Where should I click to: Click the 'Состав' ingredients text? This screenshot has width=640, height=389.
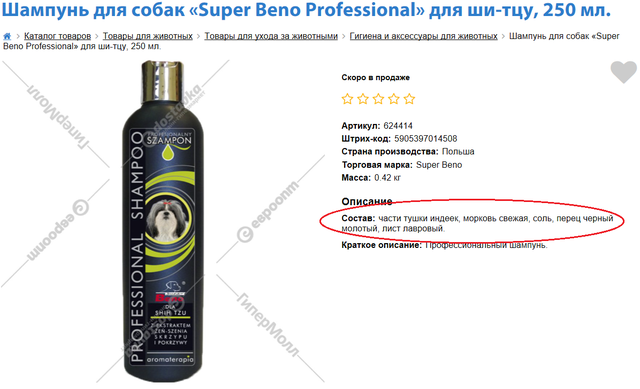pyautogui.click(x=477, y=223)
